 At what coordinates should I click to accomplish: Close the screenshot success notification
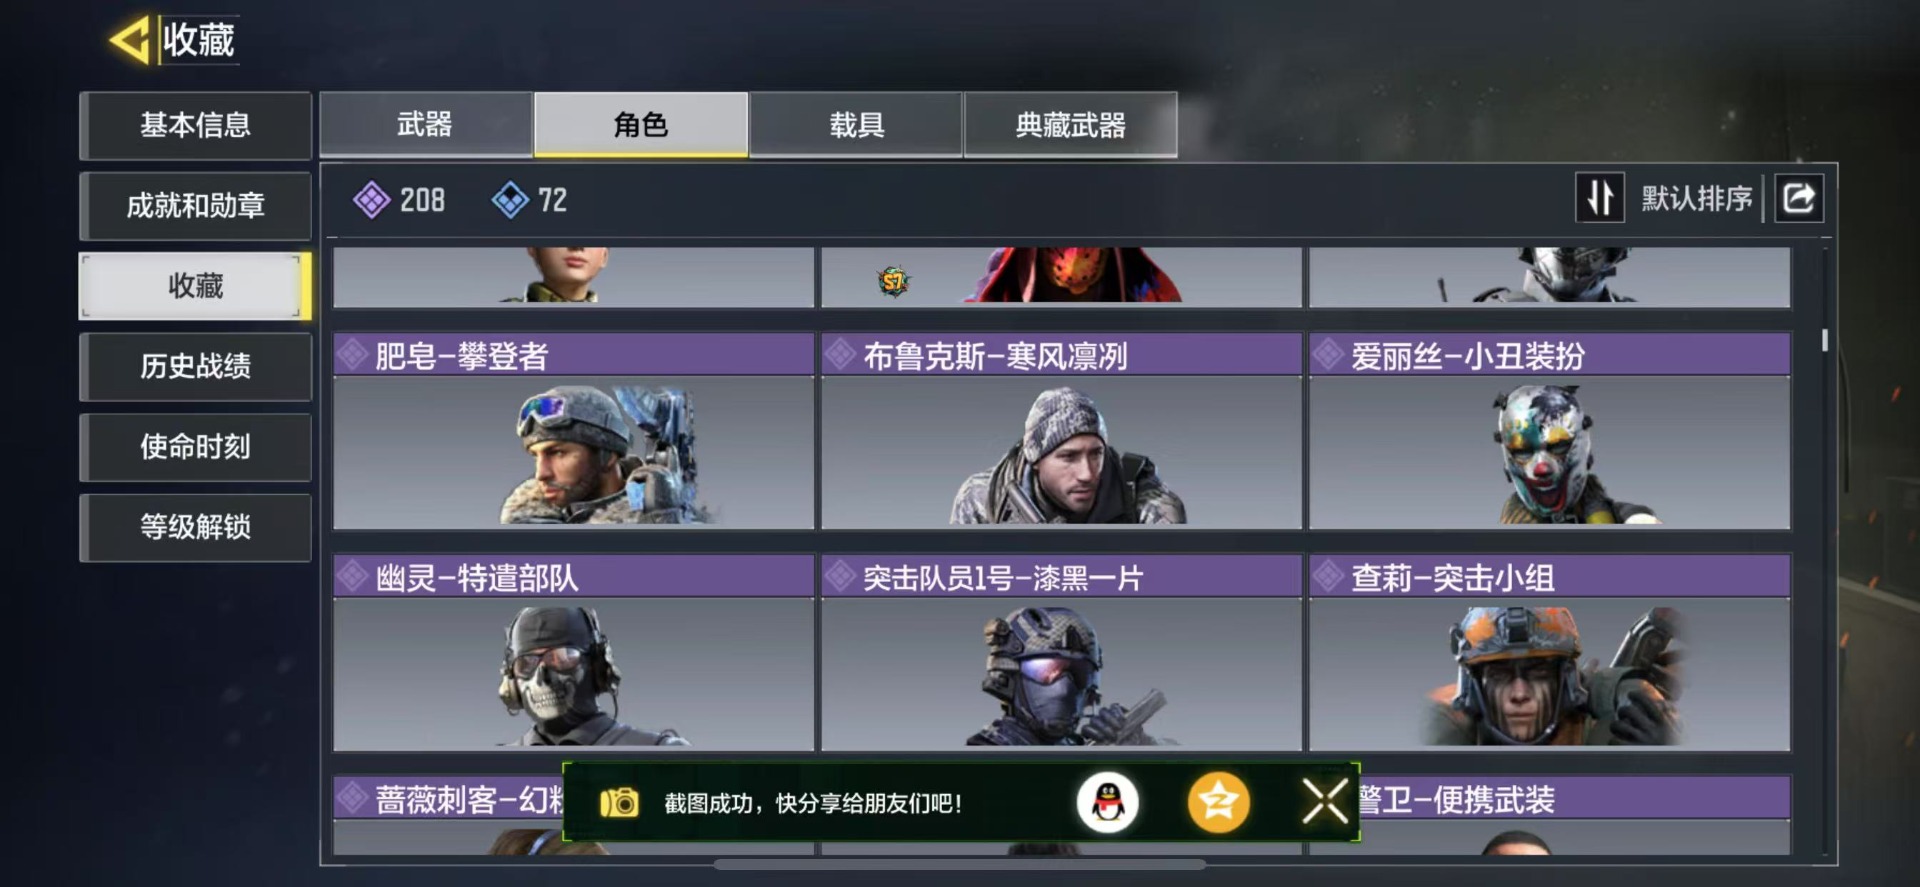click(1325, 802)
